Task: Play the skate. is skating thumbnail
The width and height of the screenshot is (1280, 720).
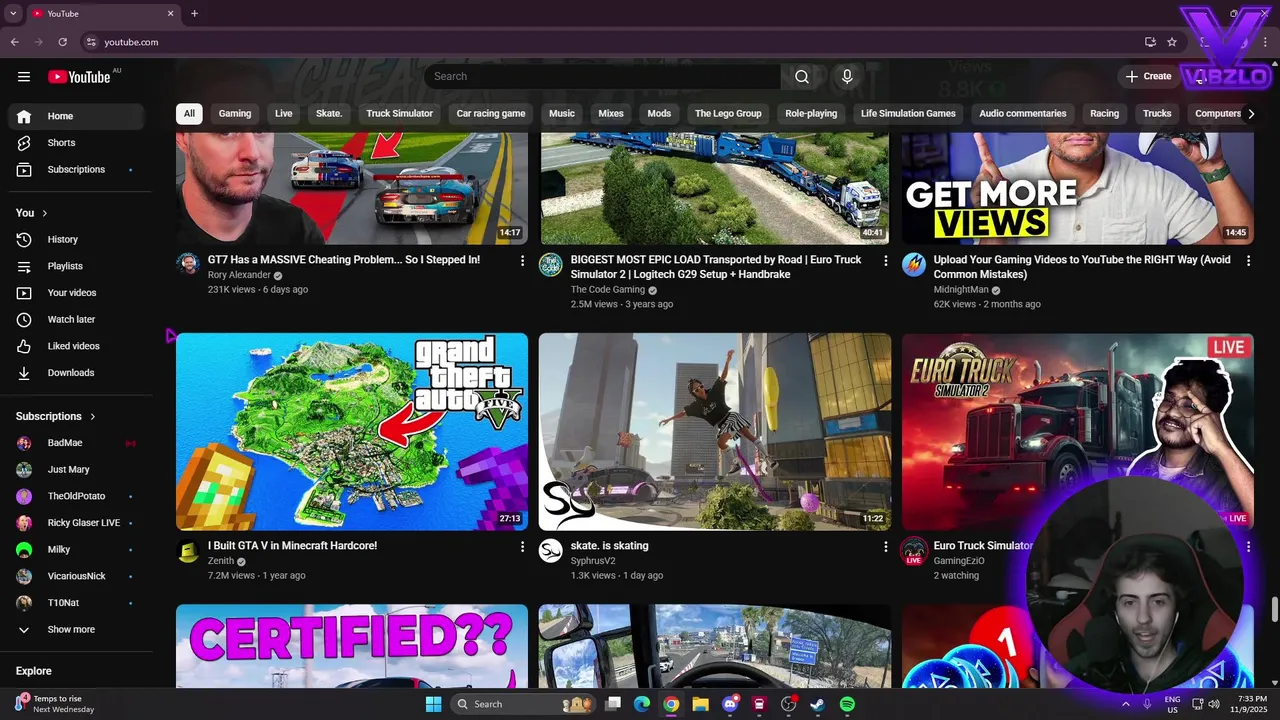Action: 715,432
